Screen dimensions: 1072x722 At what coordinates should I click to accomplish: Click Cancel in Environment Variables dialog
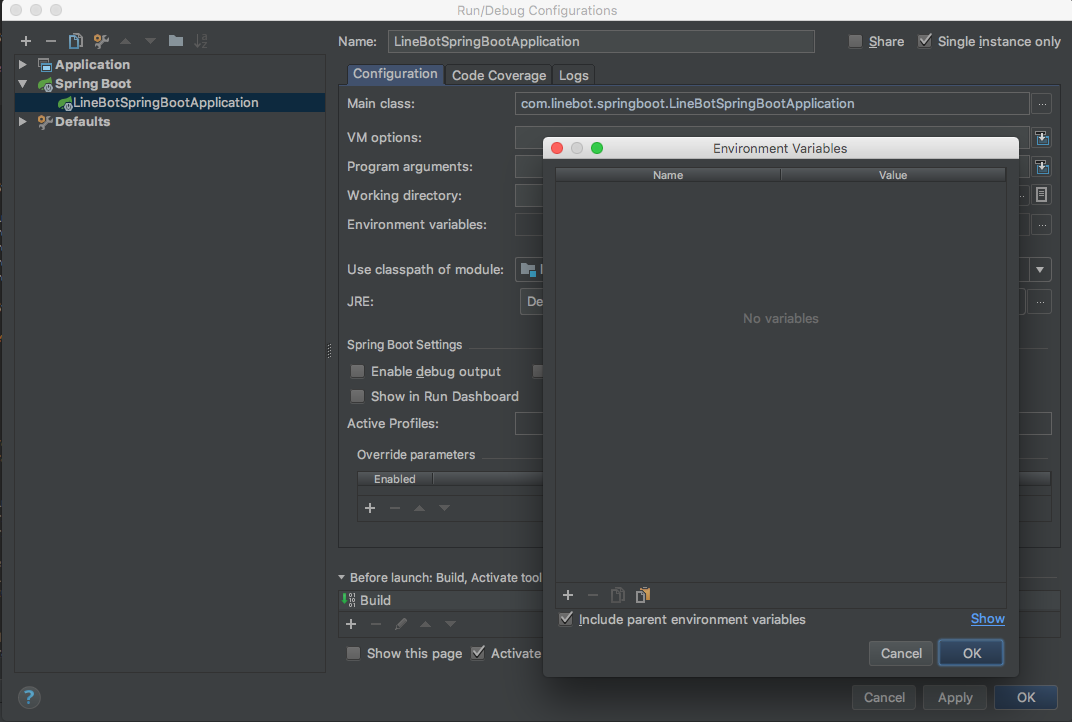point(901,654)
